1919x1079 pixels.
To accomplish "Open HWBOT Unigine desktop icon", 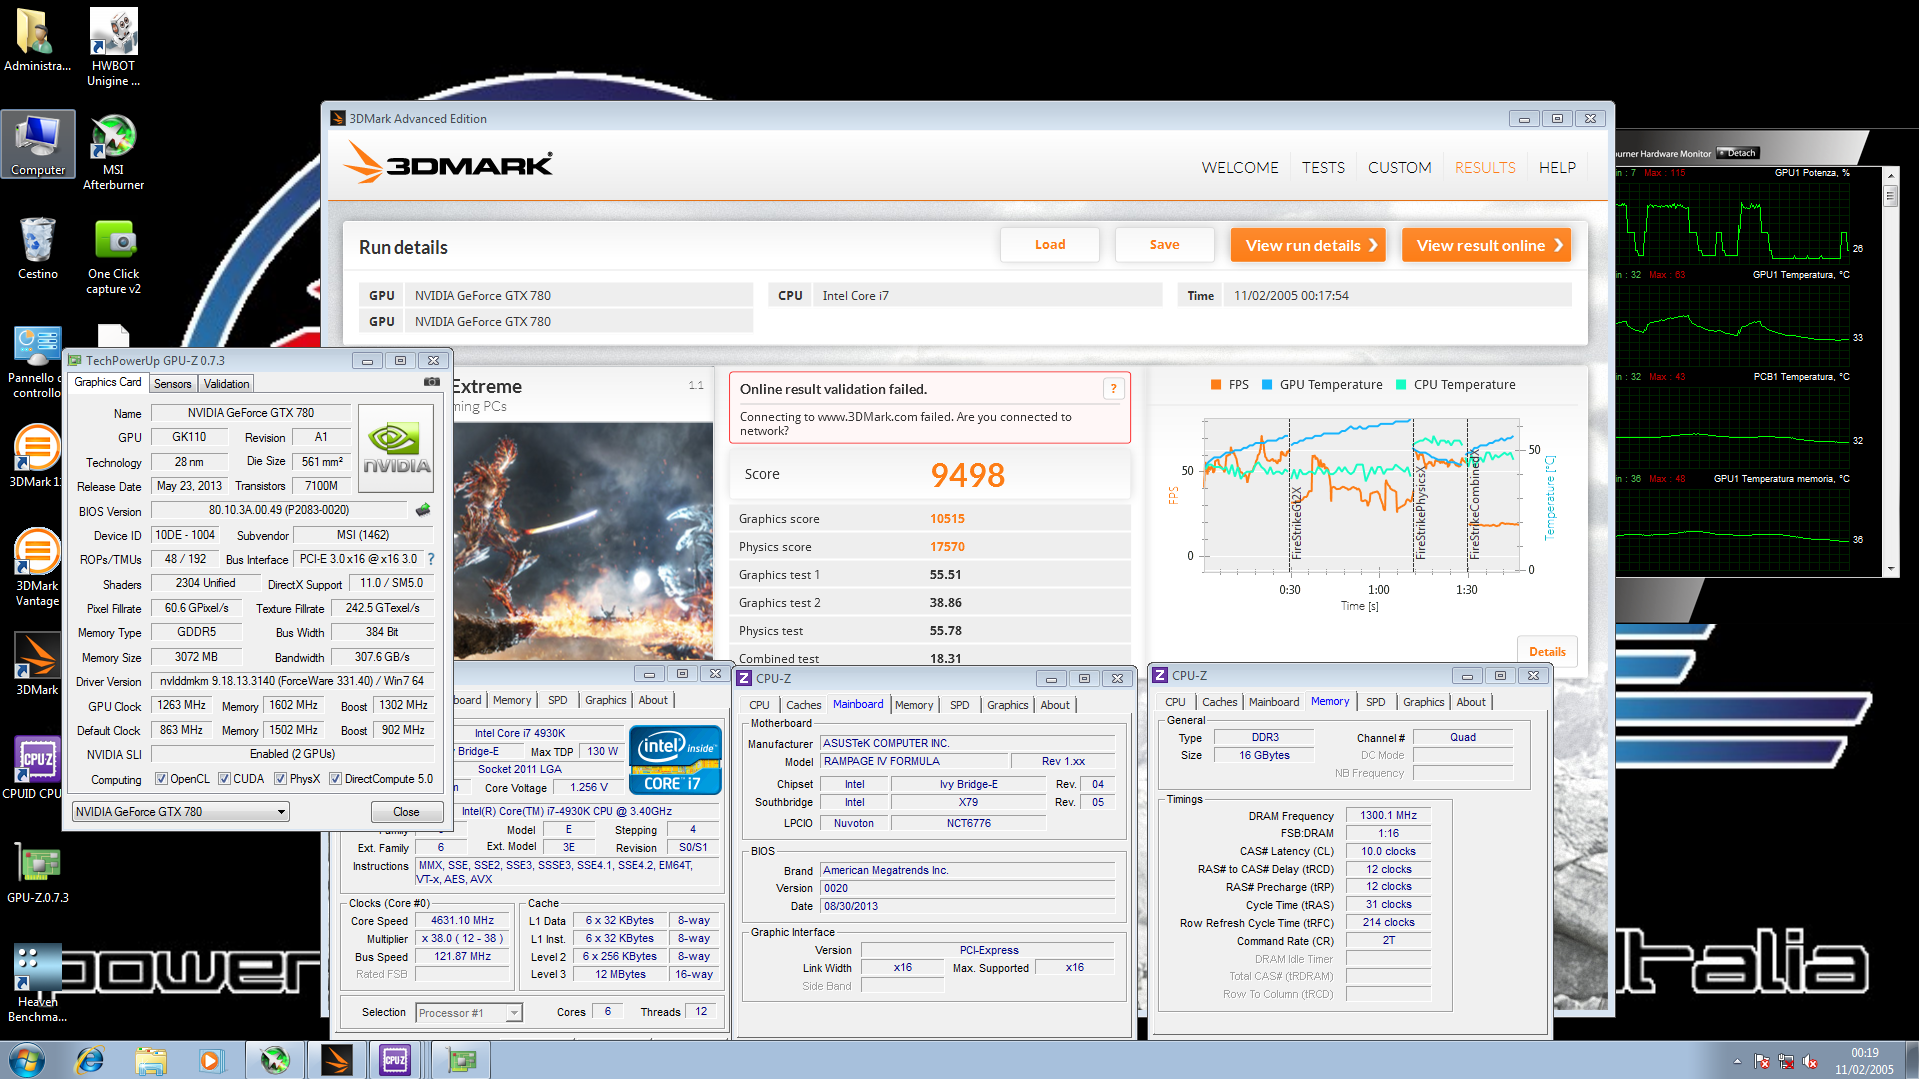I will [x=113, y=47].
